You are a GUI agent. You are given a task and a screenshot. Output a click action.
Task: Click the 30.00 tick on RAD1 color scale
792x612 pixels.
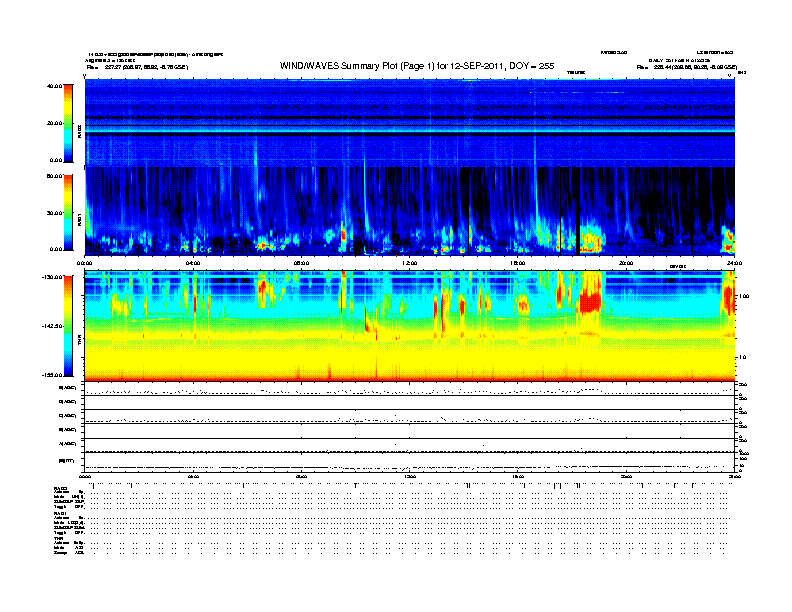(x=54, y=213)
